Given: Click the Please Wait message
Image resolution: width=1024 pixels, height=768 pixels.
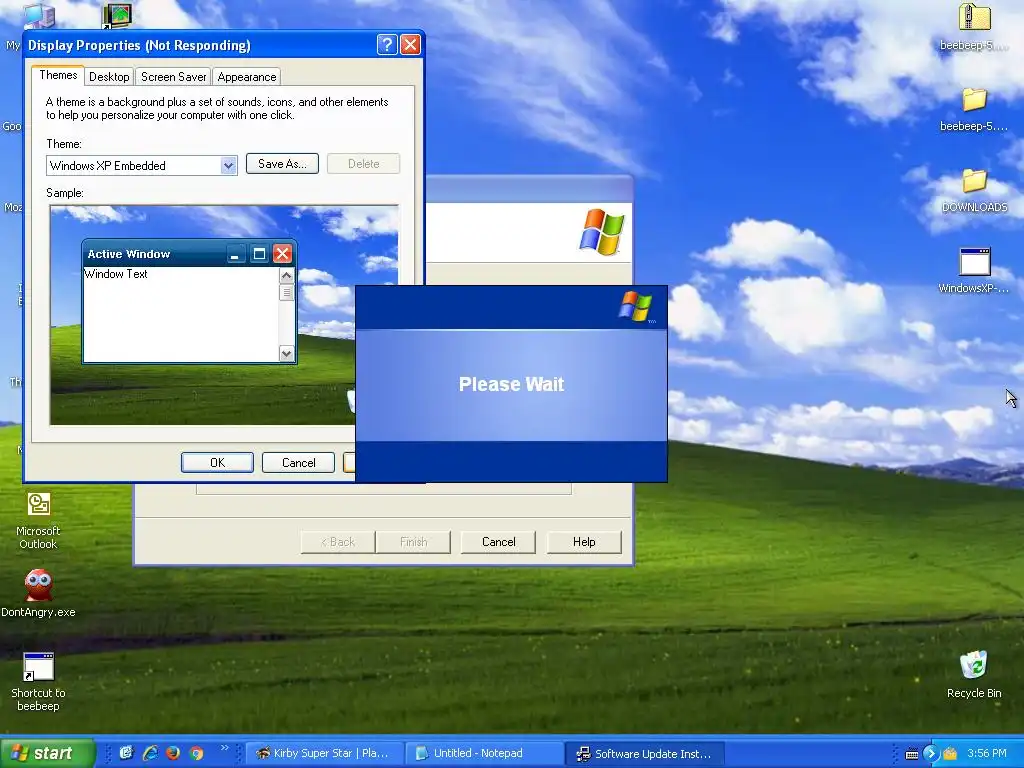Looking at the screenshot, I should click(x=511, y=384).
